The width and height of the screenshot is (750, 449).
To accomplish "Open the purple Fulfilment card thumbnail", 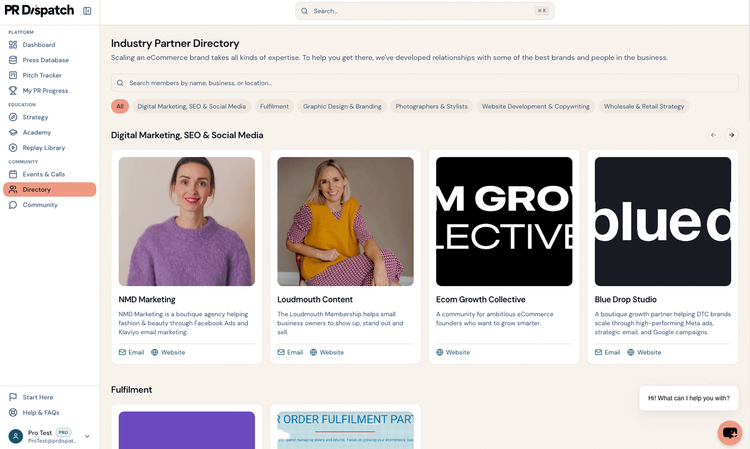I will 187,430.
